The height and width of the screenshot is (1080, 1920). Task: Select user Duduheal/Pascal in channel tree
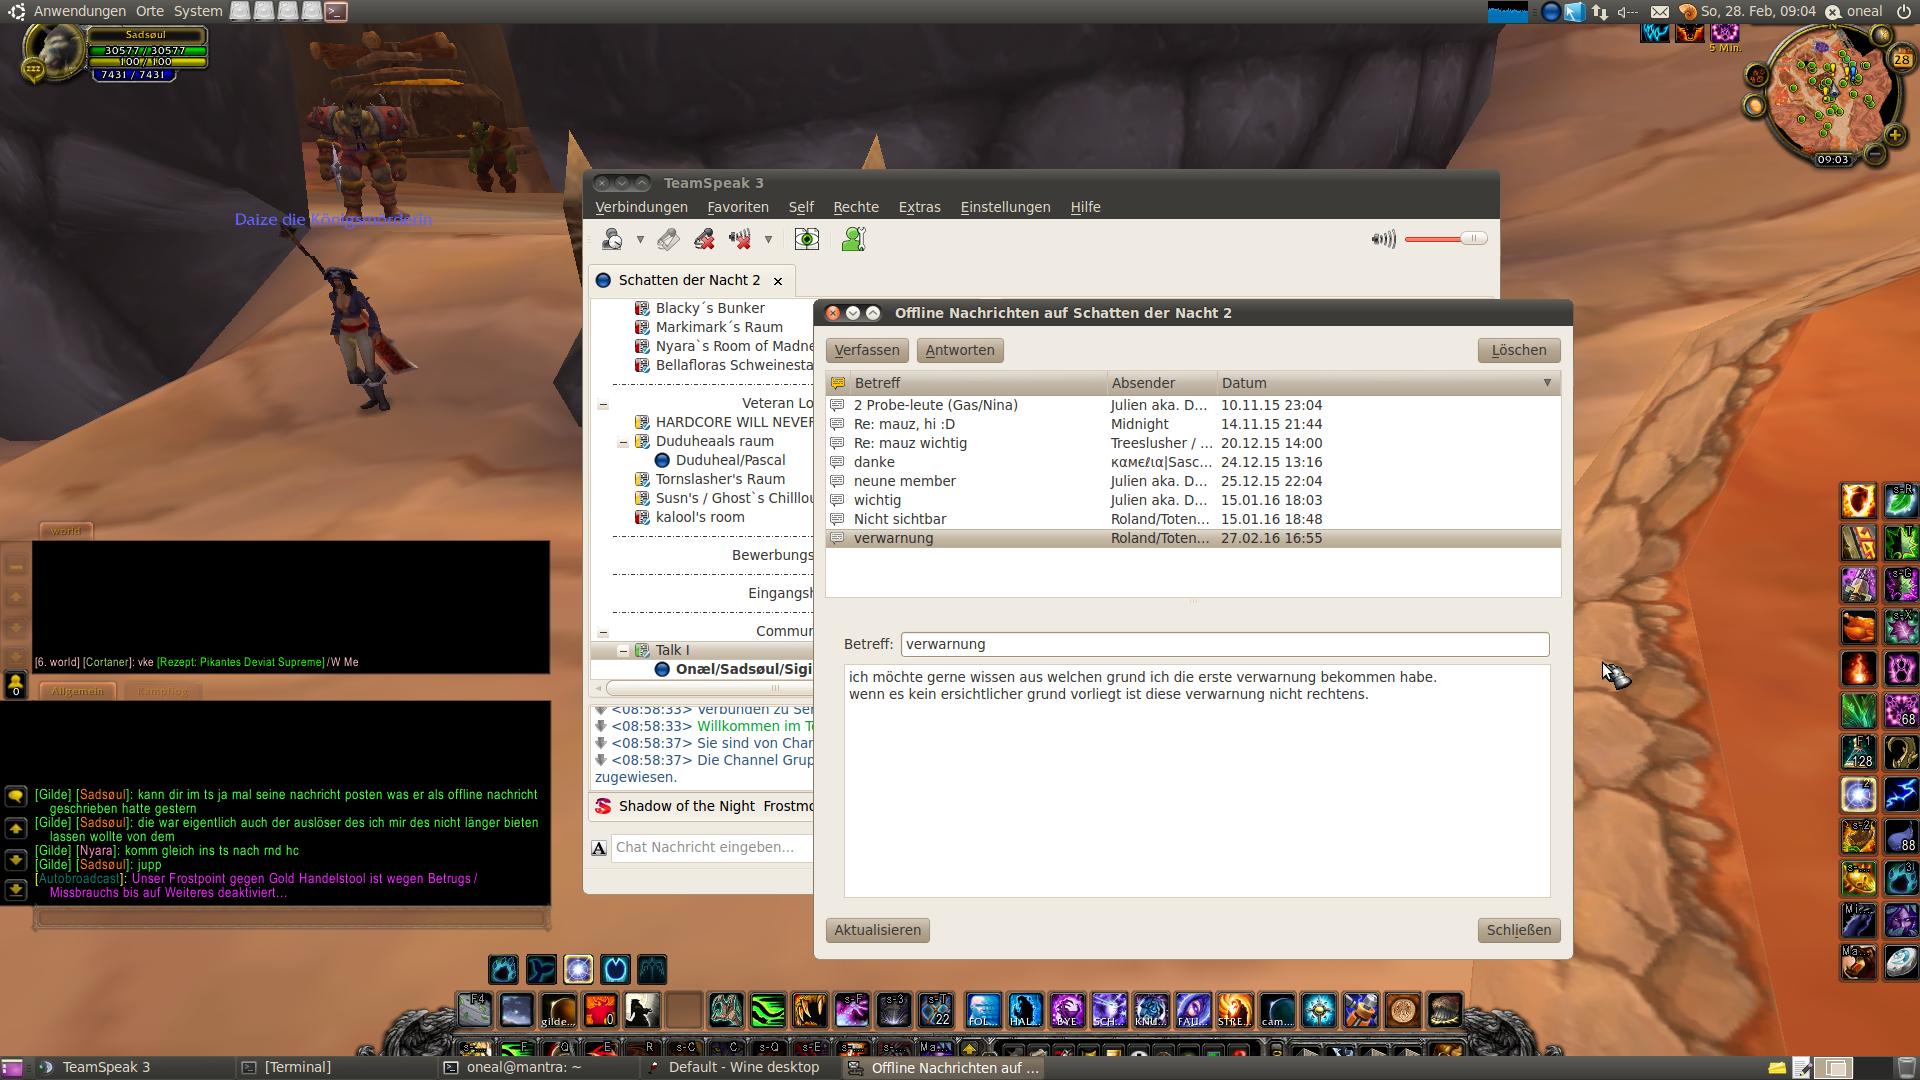click(730, 460)
